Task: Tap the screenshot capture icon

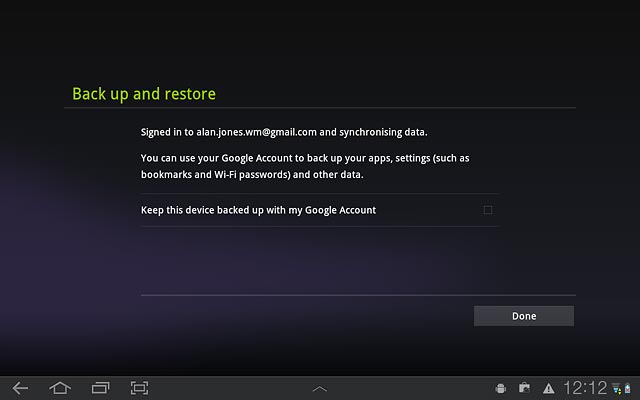Action: [139, 387]
